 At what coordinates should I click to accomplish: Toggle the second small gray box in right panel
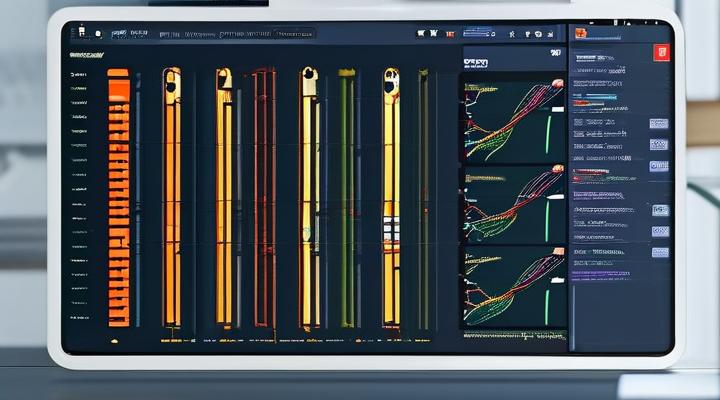[658, 145]
